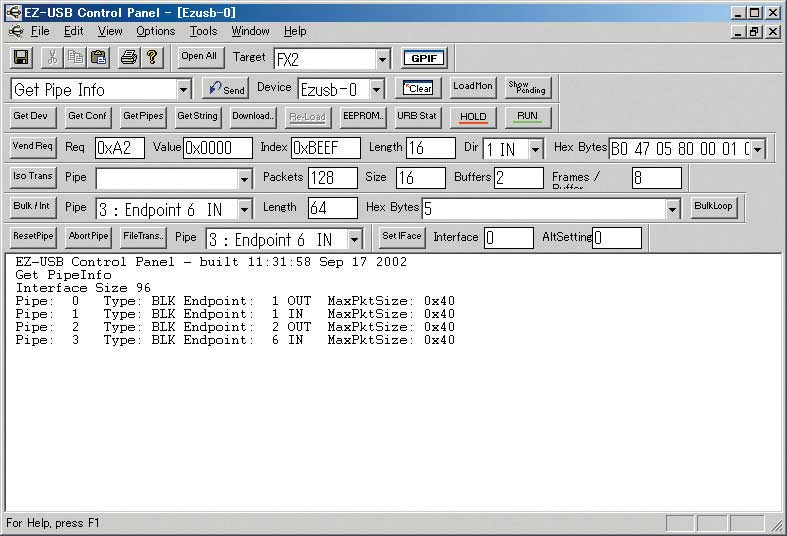Click the AbortPipe button

[88, 237]
